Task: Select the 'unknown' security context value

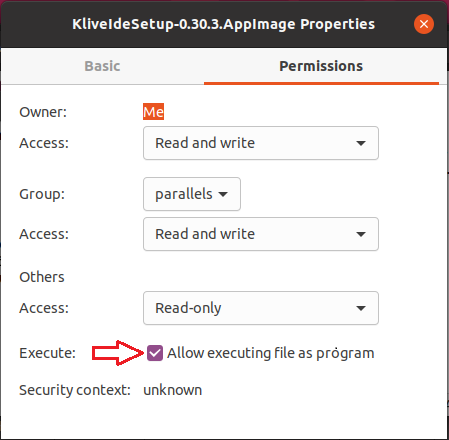Action: [172, 390]
